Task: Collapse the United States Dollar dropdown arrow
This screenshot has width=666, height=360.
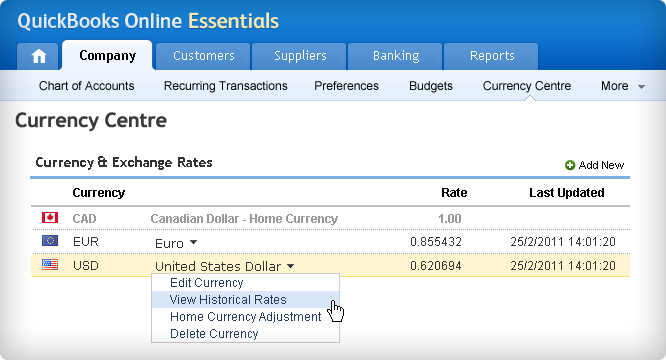Action: point(291,266)
